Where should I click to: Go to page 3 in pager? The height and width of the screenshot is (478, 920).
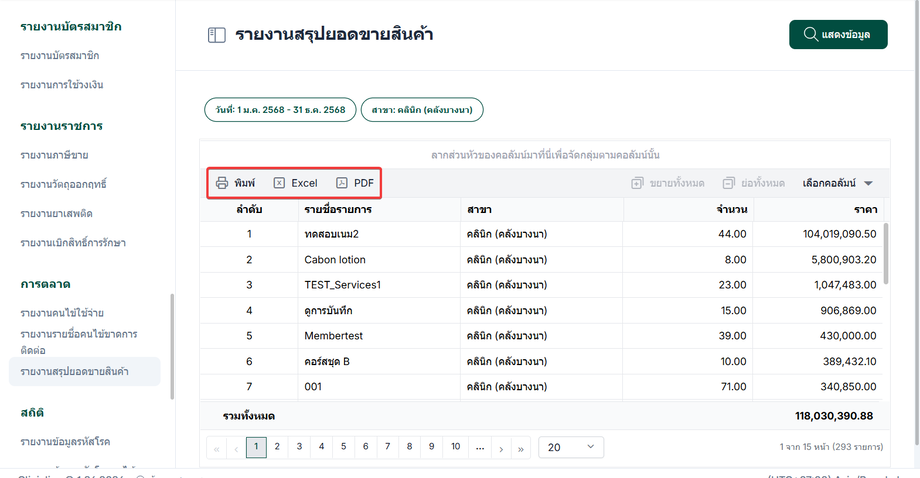tap(299, 448)
